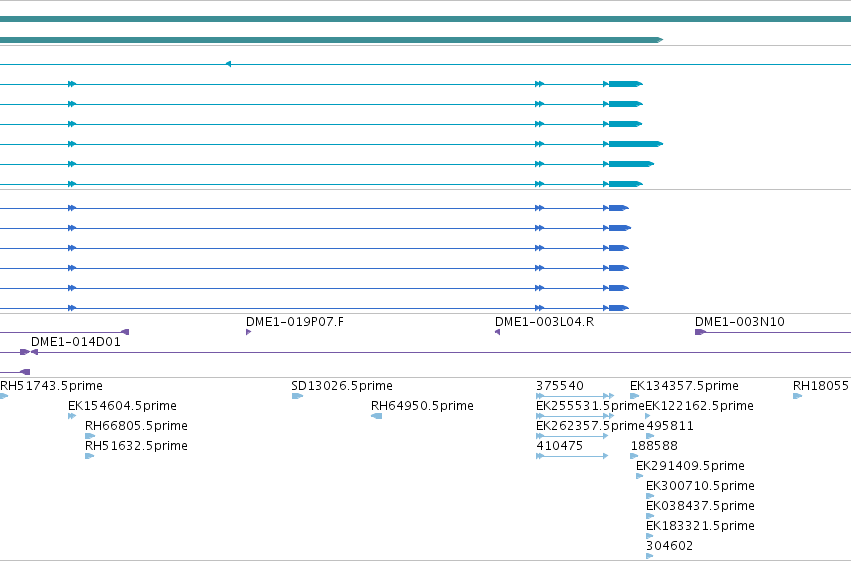Select the EK262357.5prime label
The image size is (851, 561).
tap(590, 426)
